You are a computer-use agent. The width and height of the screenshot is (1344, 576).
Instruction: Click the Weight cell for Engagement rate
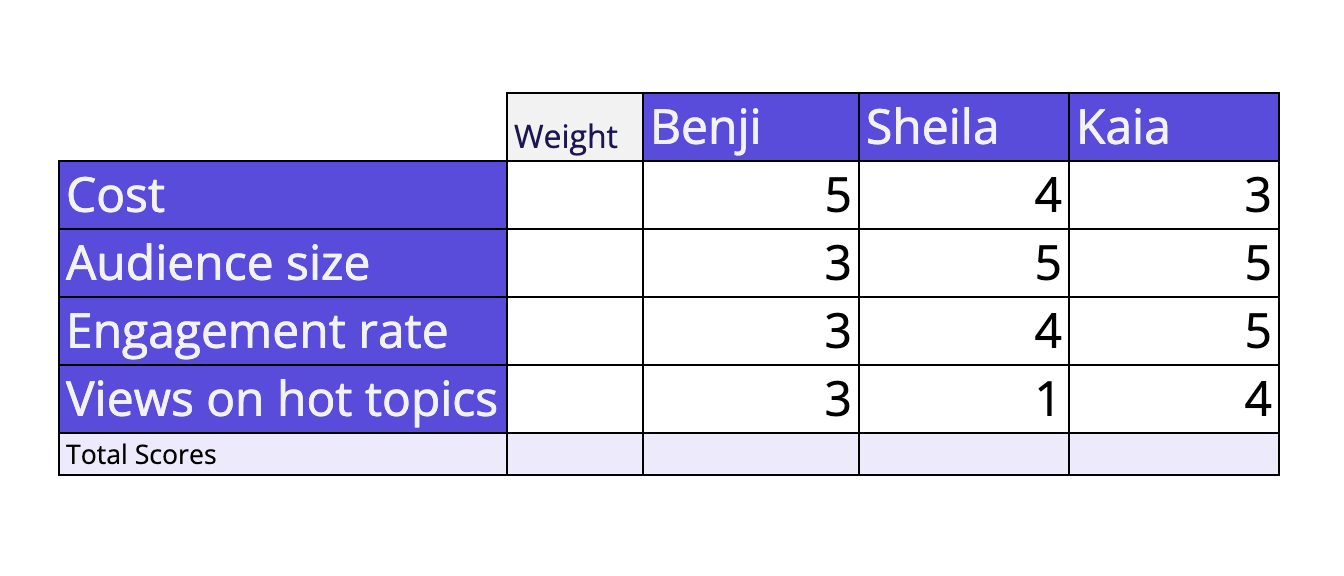tap(574, 331)
